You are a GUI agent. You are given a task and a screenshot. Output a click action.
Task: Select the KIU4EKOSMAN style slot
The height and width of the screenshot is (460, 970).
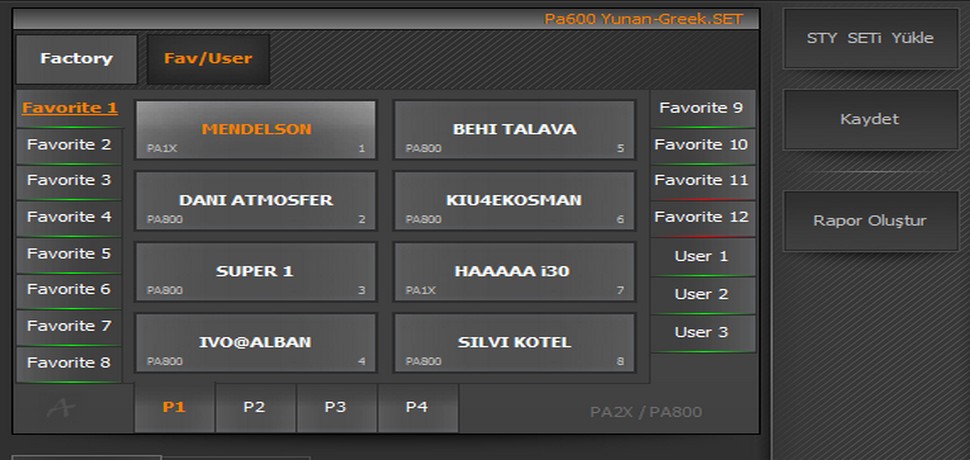(515, 201)
